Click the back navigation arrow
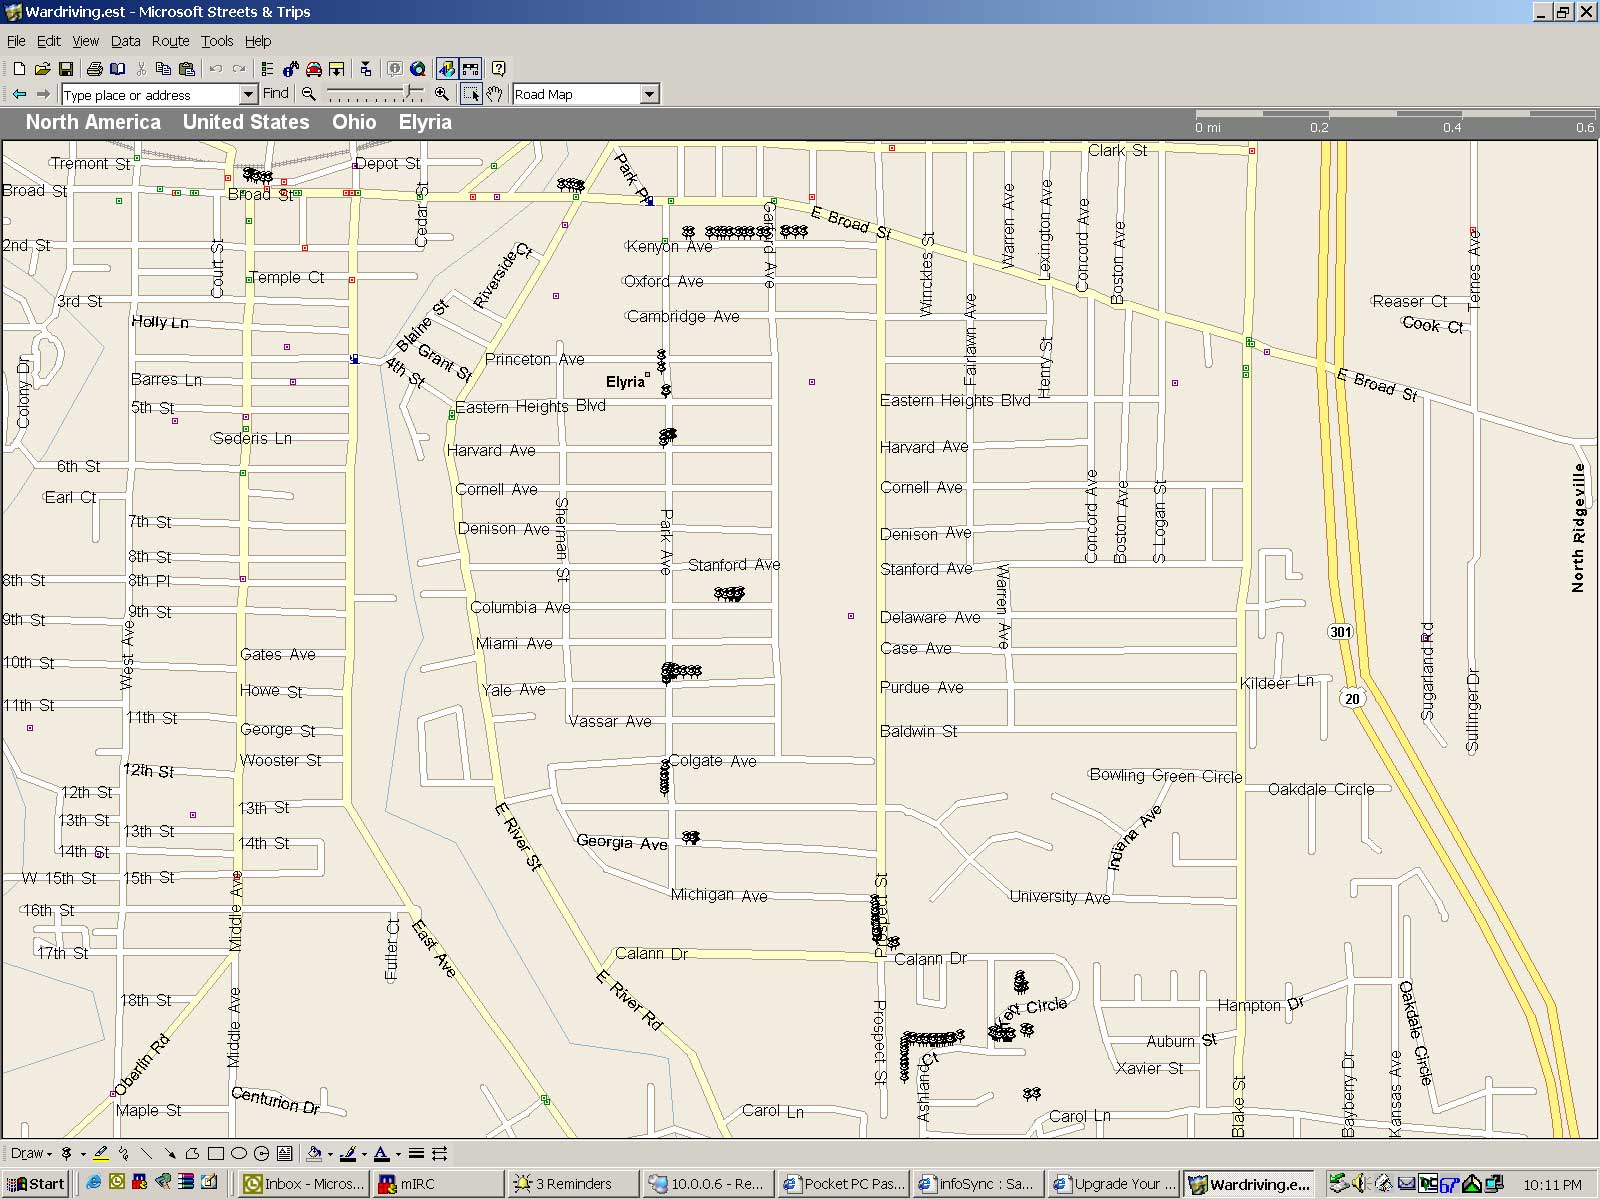Image resolution: width=1600 pixels, height=1200 pixels. pyautogui.click(x=19, y=94)
